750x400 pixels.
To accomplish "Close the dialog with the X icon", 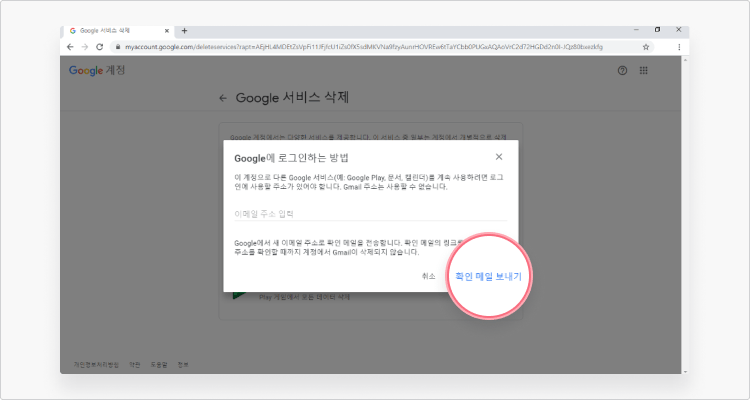I will [499, 156].
